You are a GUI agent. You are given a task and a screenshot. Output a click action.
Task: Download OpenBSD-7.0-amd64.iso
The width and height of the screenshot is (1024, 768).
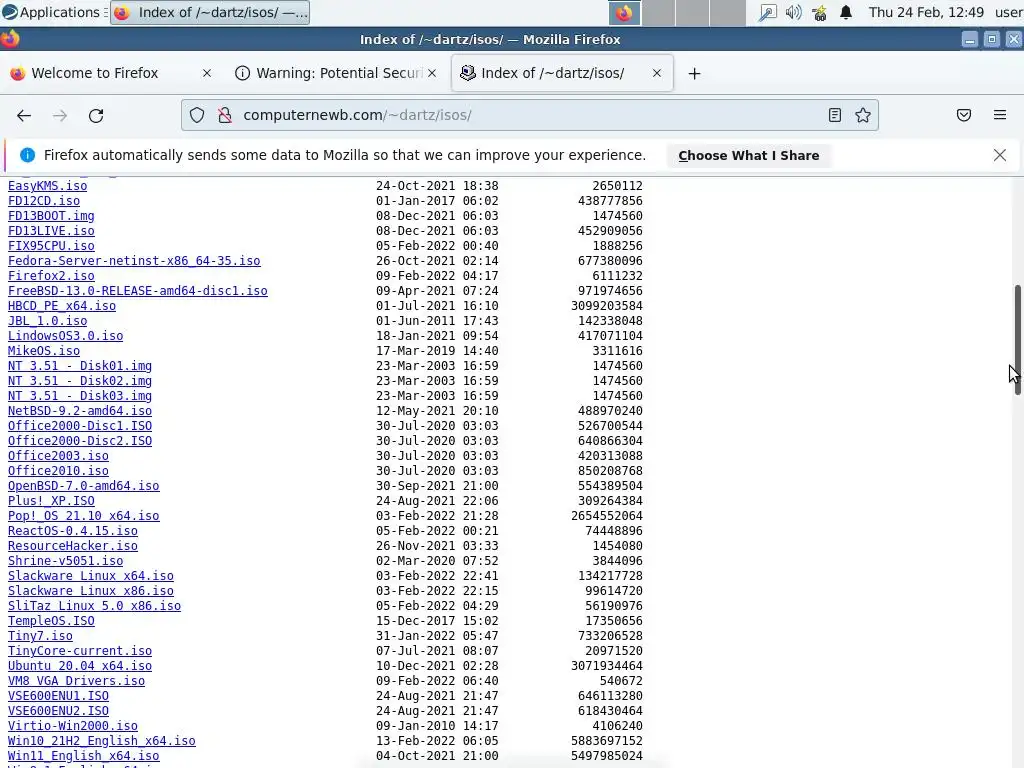pos(84,487)
